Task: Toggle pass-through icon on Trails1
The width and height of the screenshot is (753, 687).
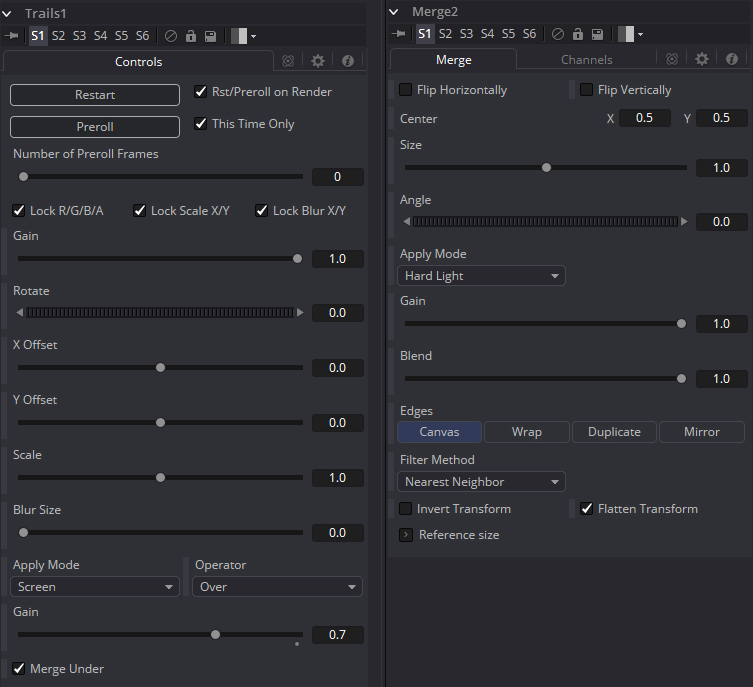Action: pos(170,36)
